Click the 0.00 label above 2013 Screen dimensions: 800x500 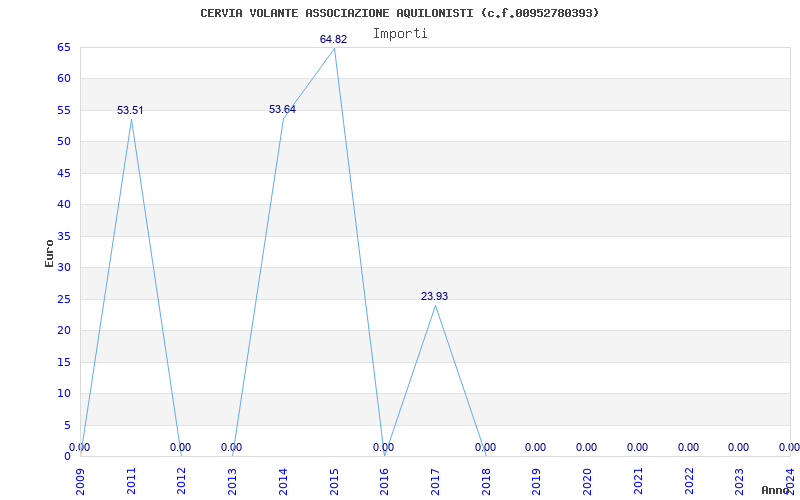click(231, 447)
